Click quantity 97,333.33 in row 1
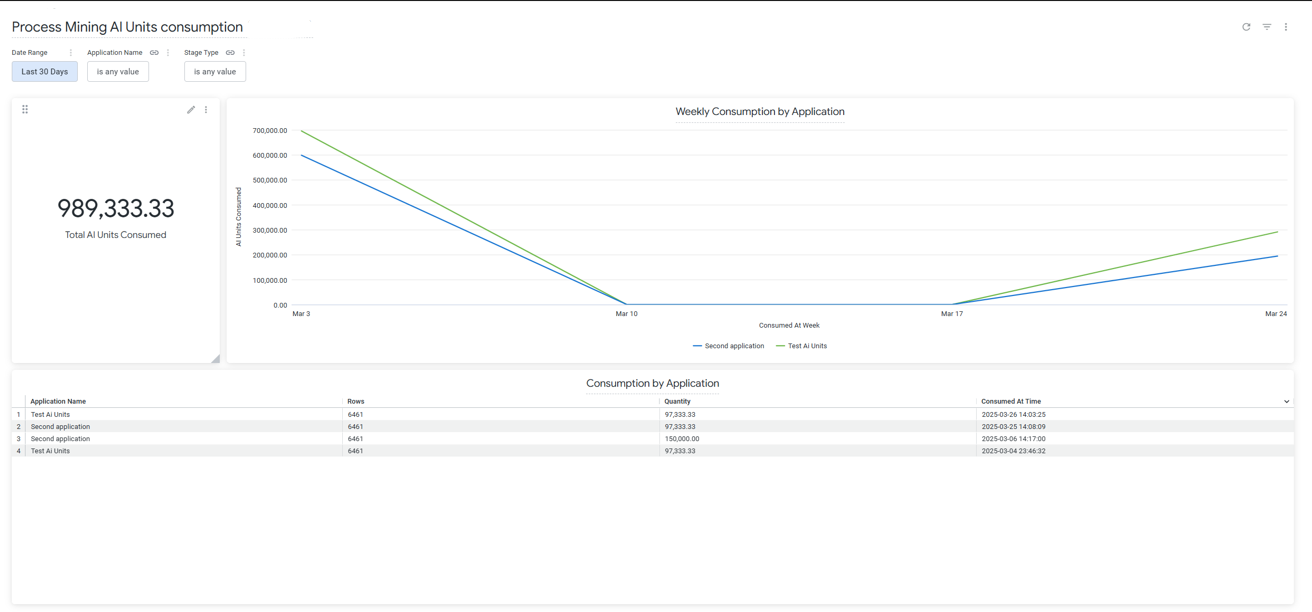 (x=680, y=414)
